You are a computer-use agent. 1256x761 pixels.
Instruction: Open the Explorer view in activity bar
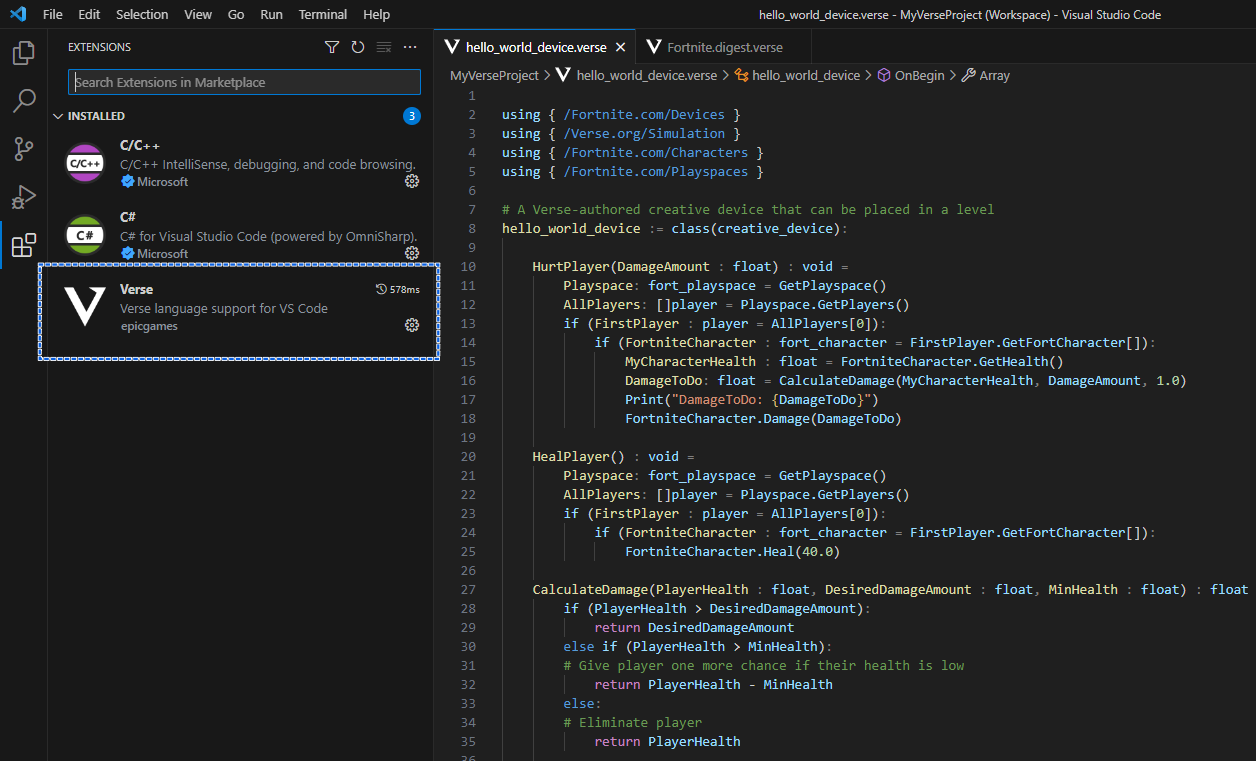coord(23,53)
